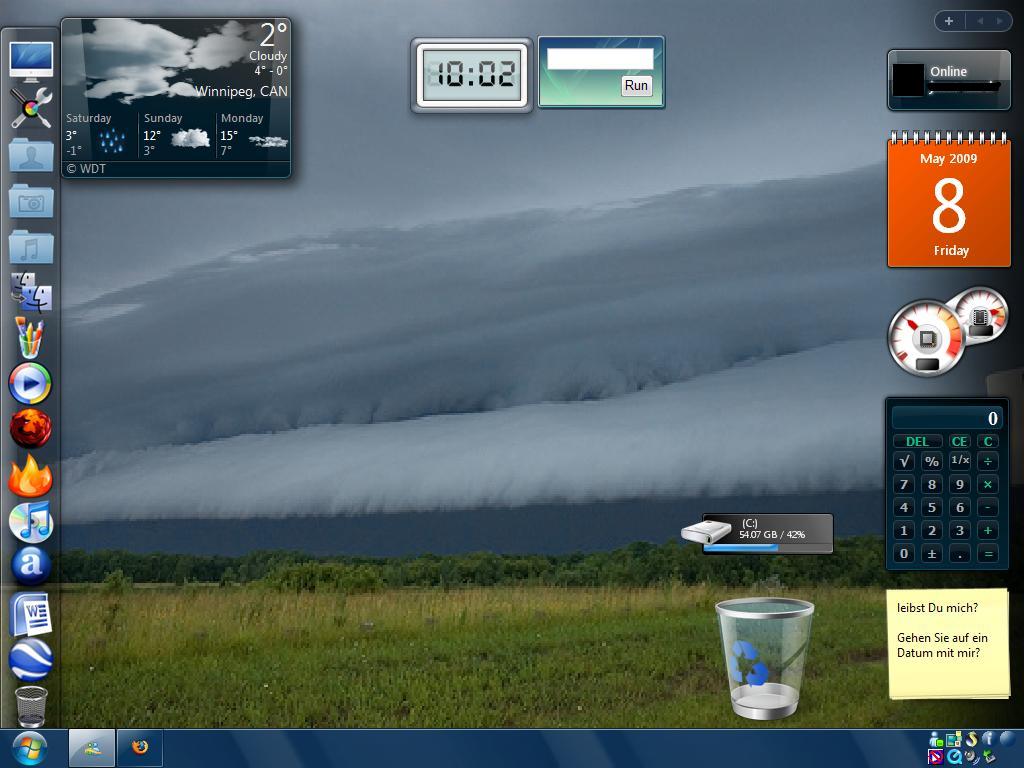The image size is (1024, 768).
Task: Open the music folder in dock
Action: [31, 247]
